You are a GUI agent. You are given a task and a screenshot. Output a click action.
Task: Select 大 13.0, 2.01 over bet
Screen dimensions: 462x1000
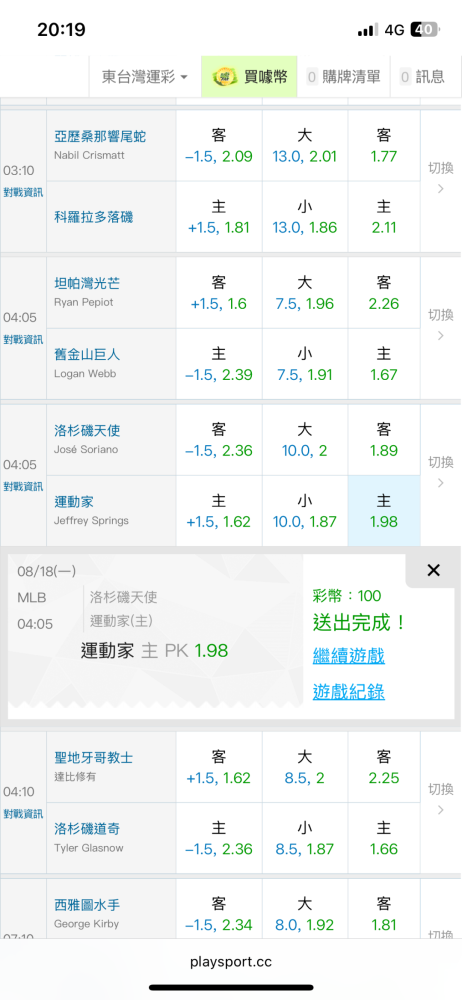coord(304,145)
